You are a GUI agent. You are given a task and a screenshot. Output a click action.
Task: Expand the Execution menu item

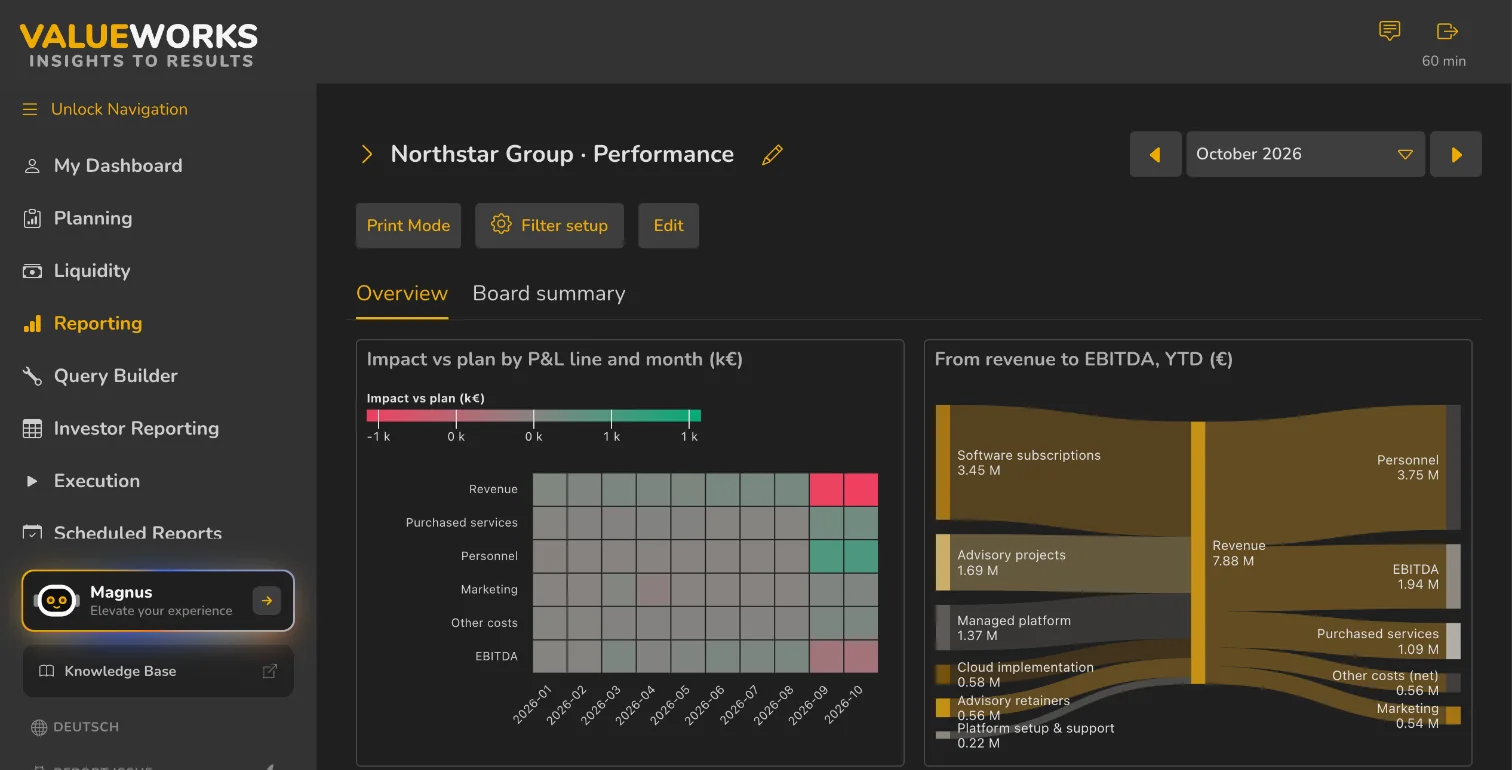pyautogui.click(x=97, y=481)
